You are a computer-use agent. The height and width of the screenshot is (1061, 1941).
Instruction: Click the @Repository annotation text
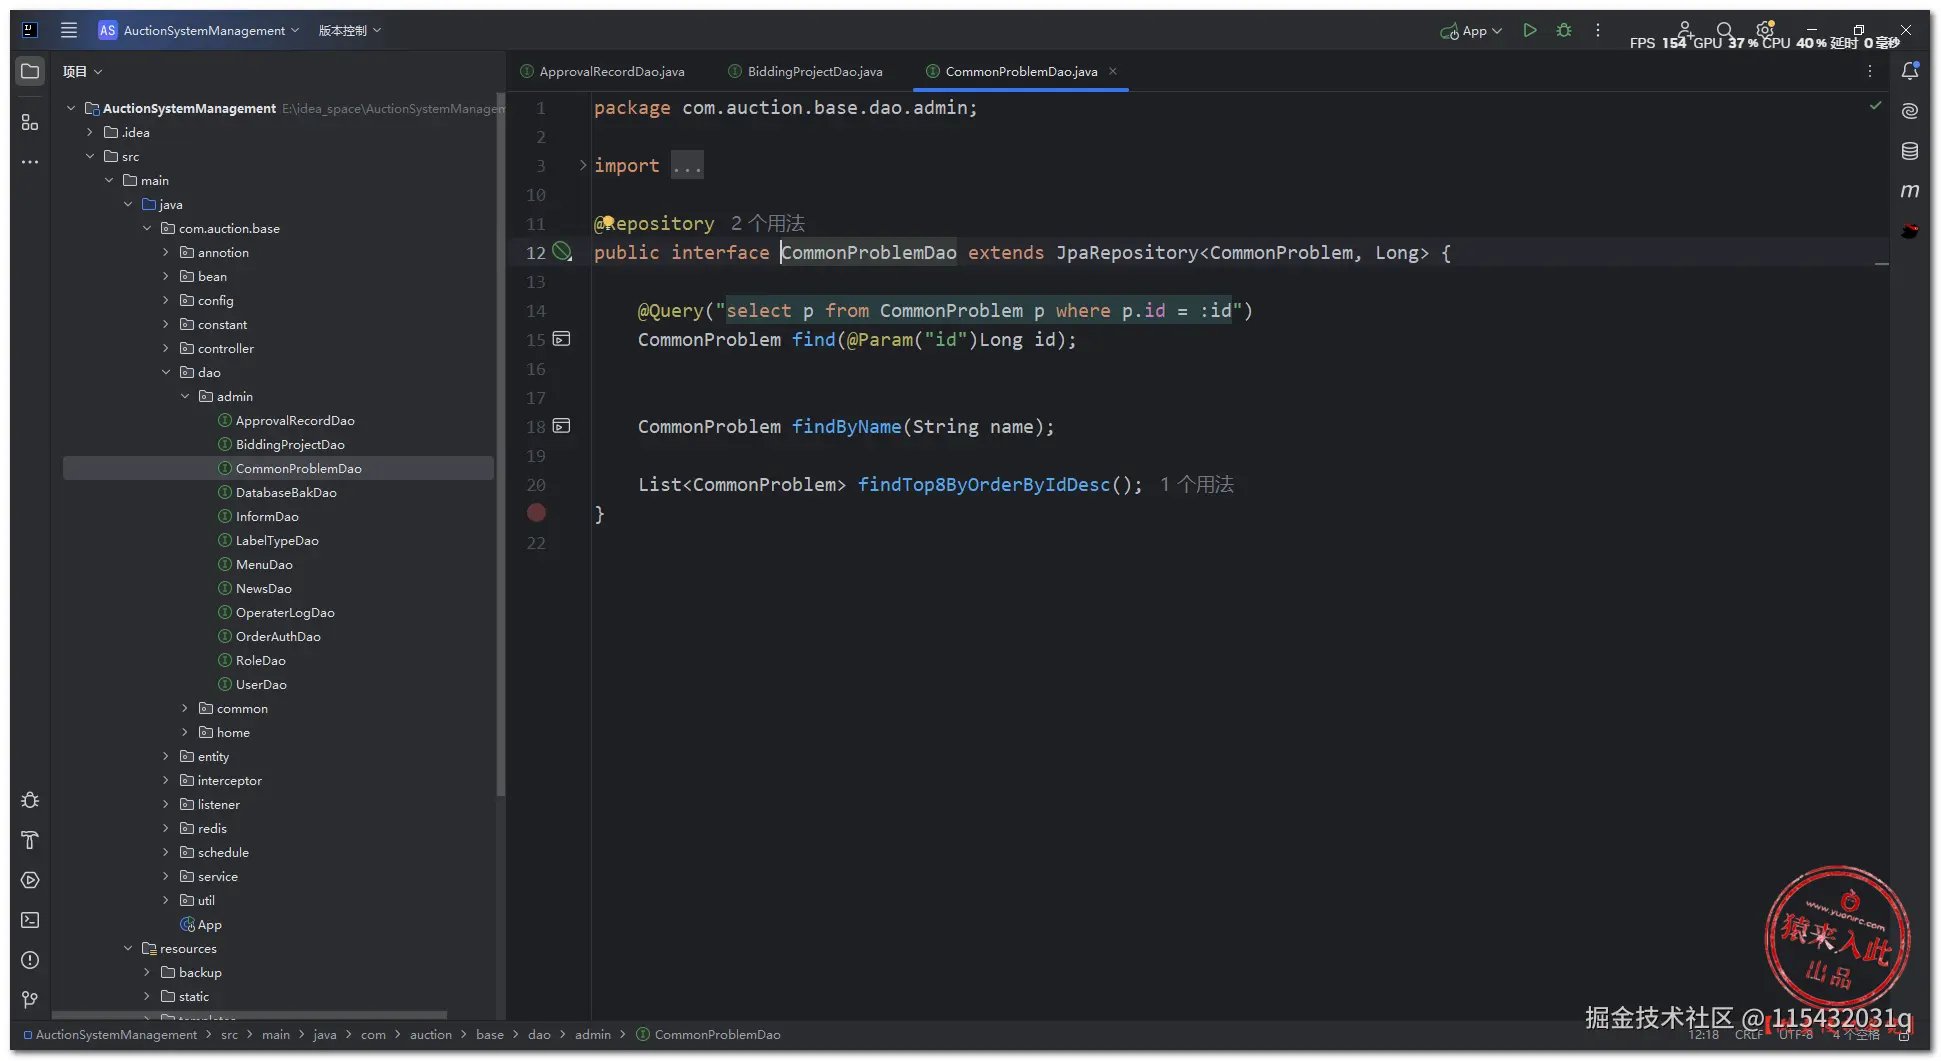tap(654, 223)
